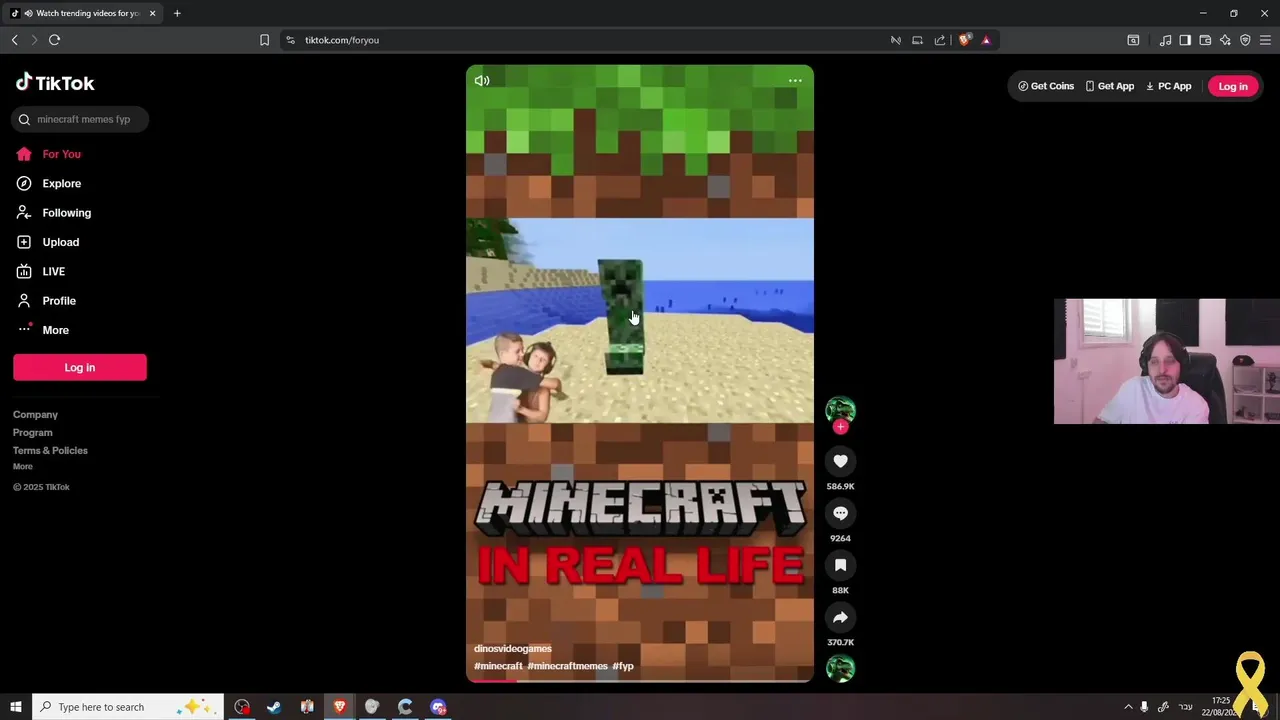Open the browser hamburger menu
This screenshot has width=1280, height=720.
[x=1265, y=40]
